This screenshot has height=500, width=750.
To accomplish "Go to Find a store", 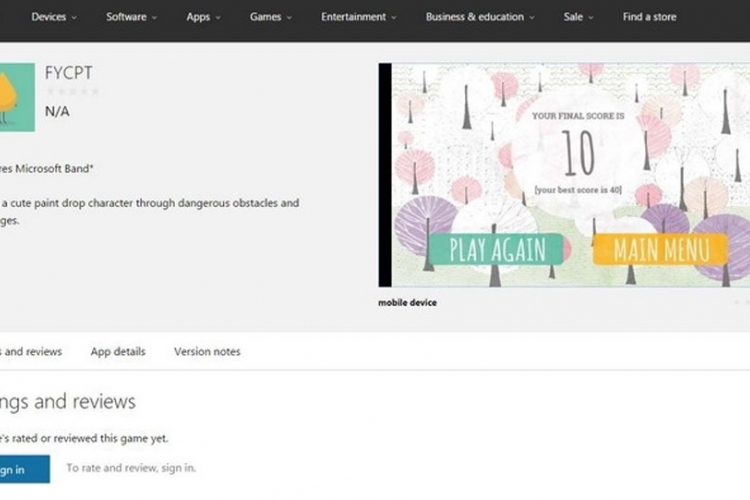I will click(649, 17).
